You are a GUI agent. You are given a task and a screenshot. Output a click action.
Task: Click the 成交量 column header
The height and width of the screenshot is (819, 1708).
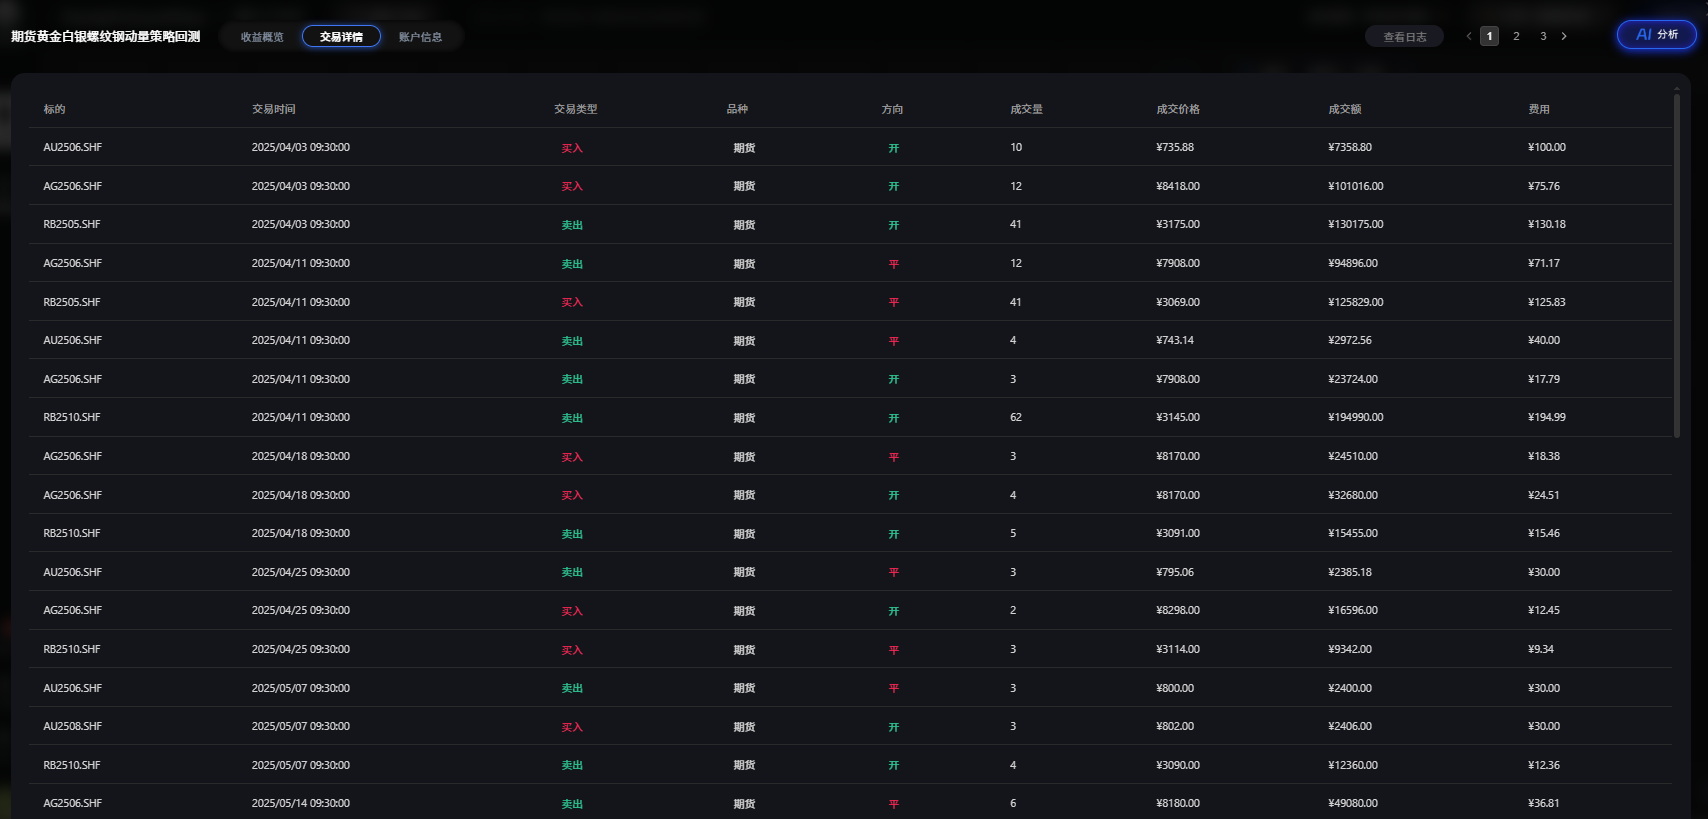click(1026, 109)
